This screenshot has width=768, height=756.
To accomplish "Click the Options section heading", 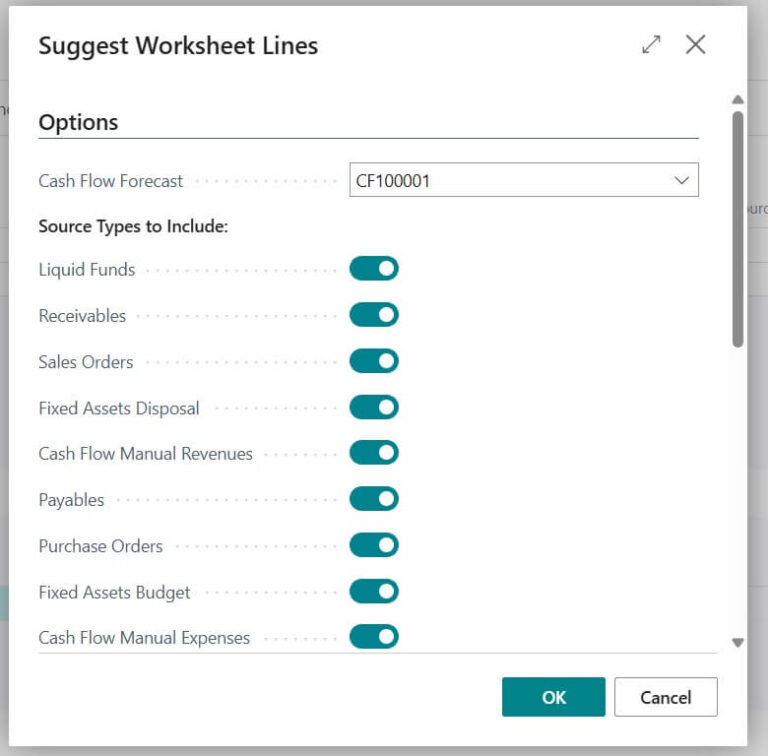I will pyautogui.click(x=78, y=123).
